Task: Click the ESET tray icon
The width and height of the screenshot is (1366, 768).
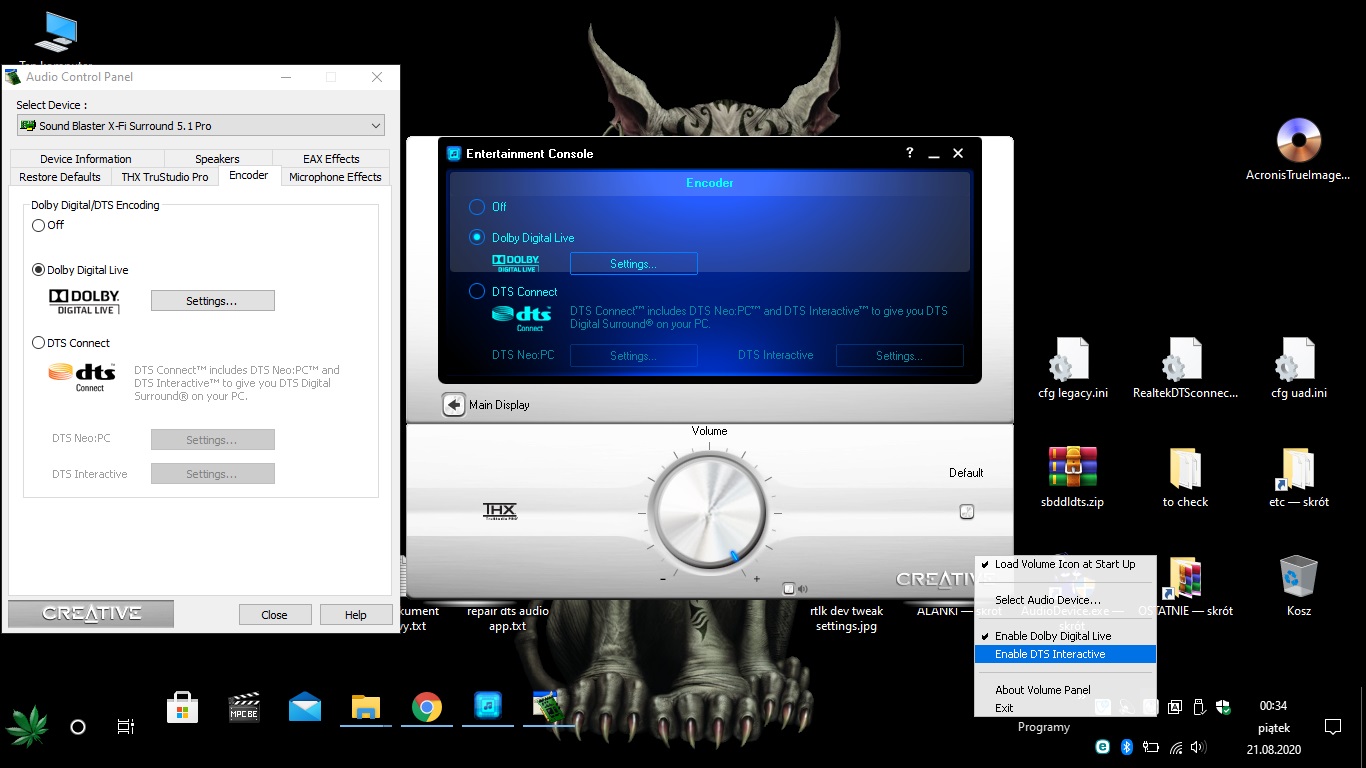Action: 1102,747
